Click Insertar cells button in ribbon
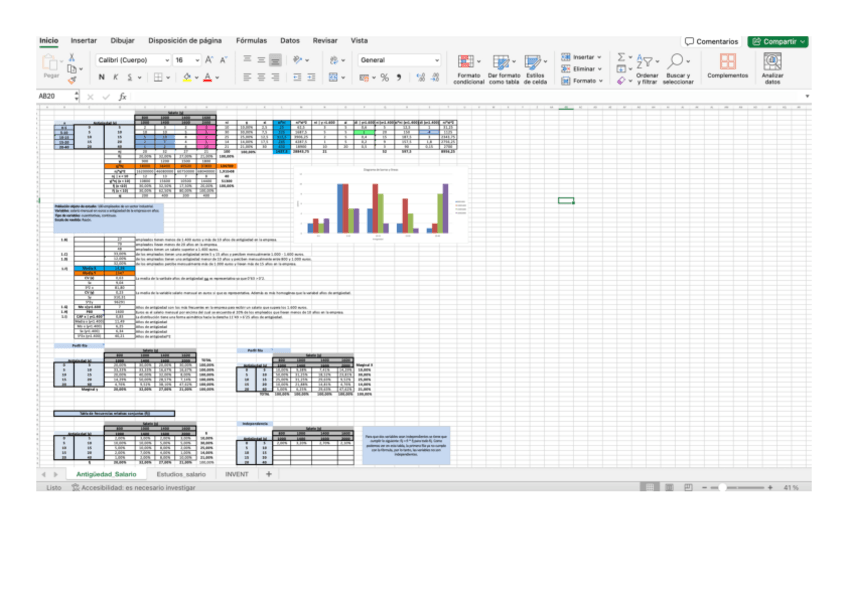Image resolution: width=848 pixels, height=599 pixels. point(581,57)
